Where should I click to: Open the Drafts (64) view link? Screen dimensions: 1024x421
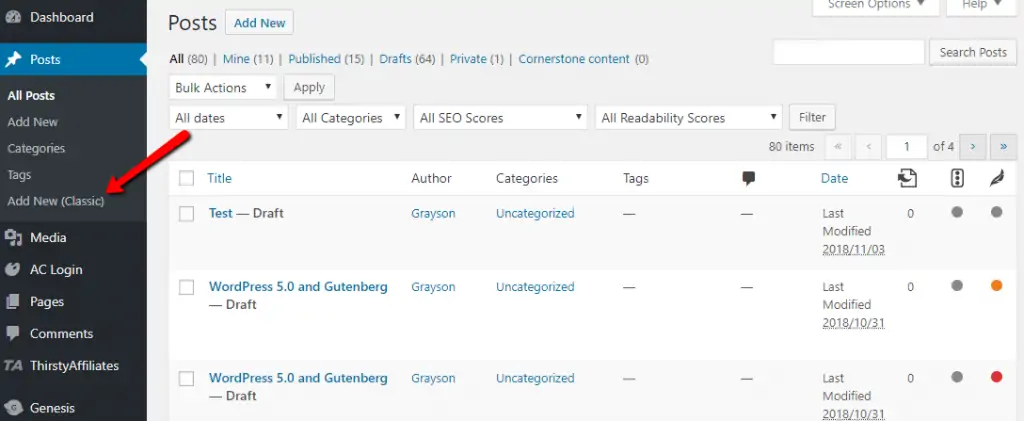pos(407,59)
